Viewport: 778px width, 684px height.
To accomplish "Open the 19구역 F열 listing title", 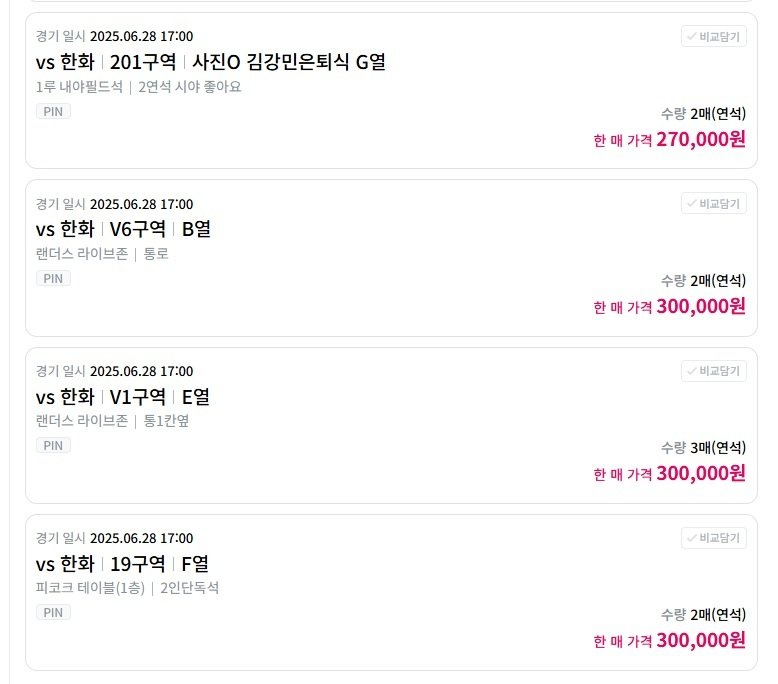I will coord(122,564).
